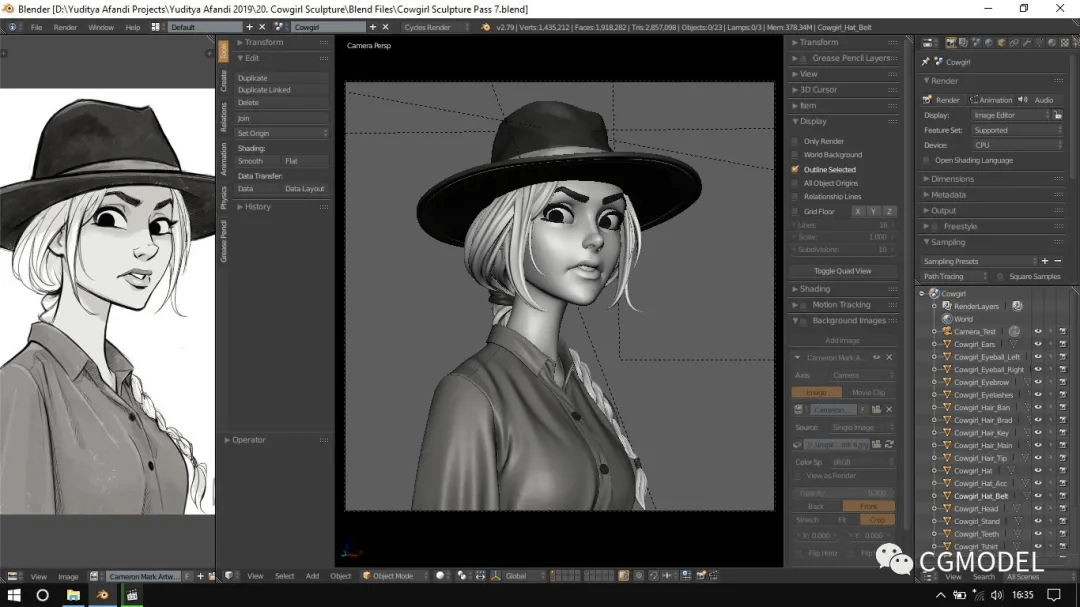
Task: Toggle the Open Shading Language checkbox
Action: click(x=927, y=161)
